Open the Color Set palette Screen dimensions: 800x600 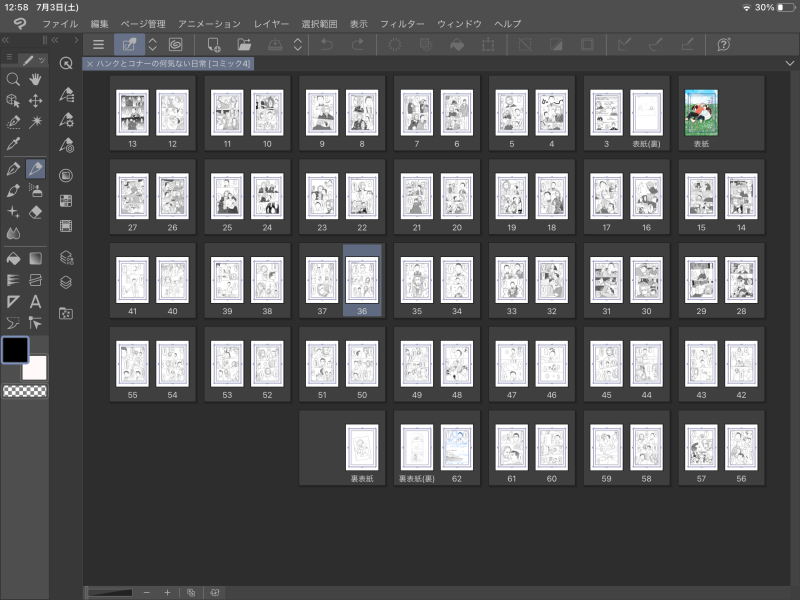tap(66, 201)
